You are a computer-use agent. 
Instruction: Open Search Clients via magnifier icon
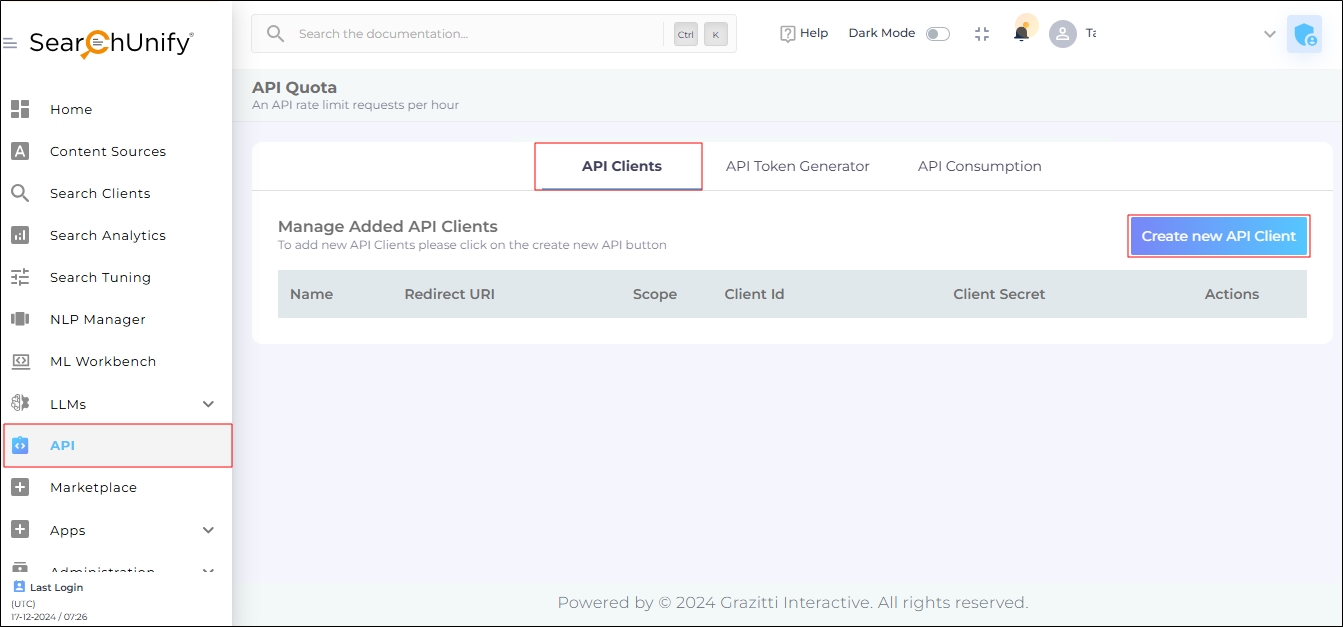coord(20,193)
